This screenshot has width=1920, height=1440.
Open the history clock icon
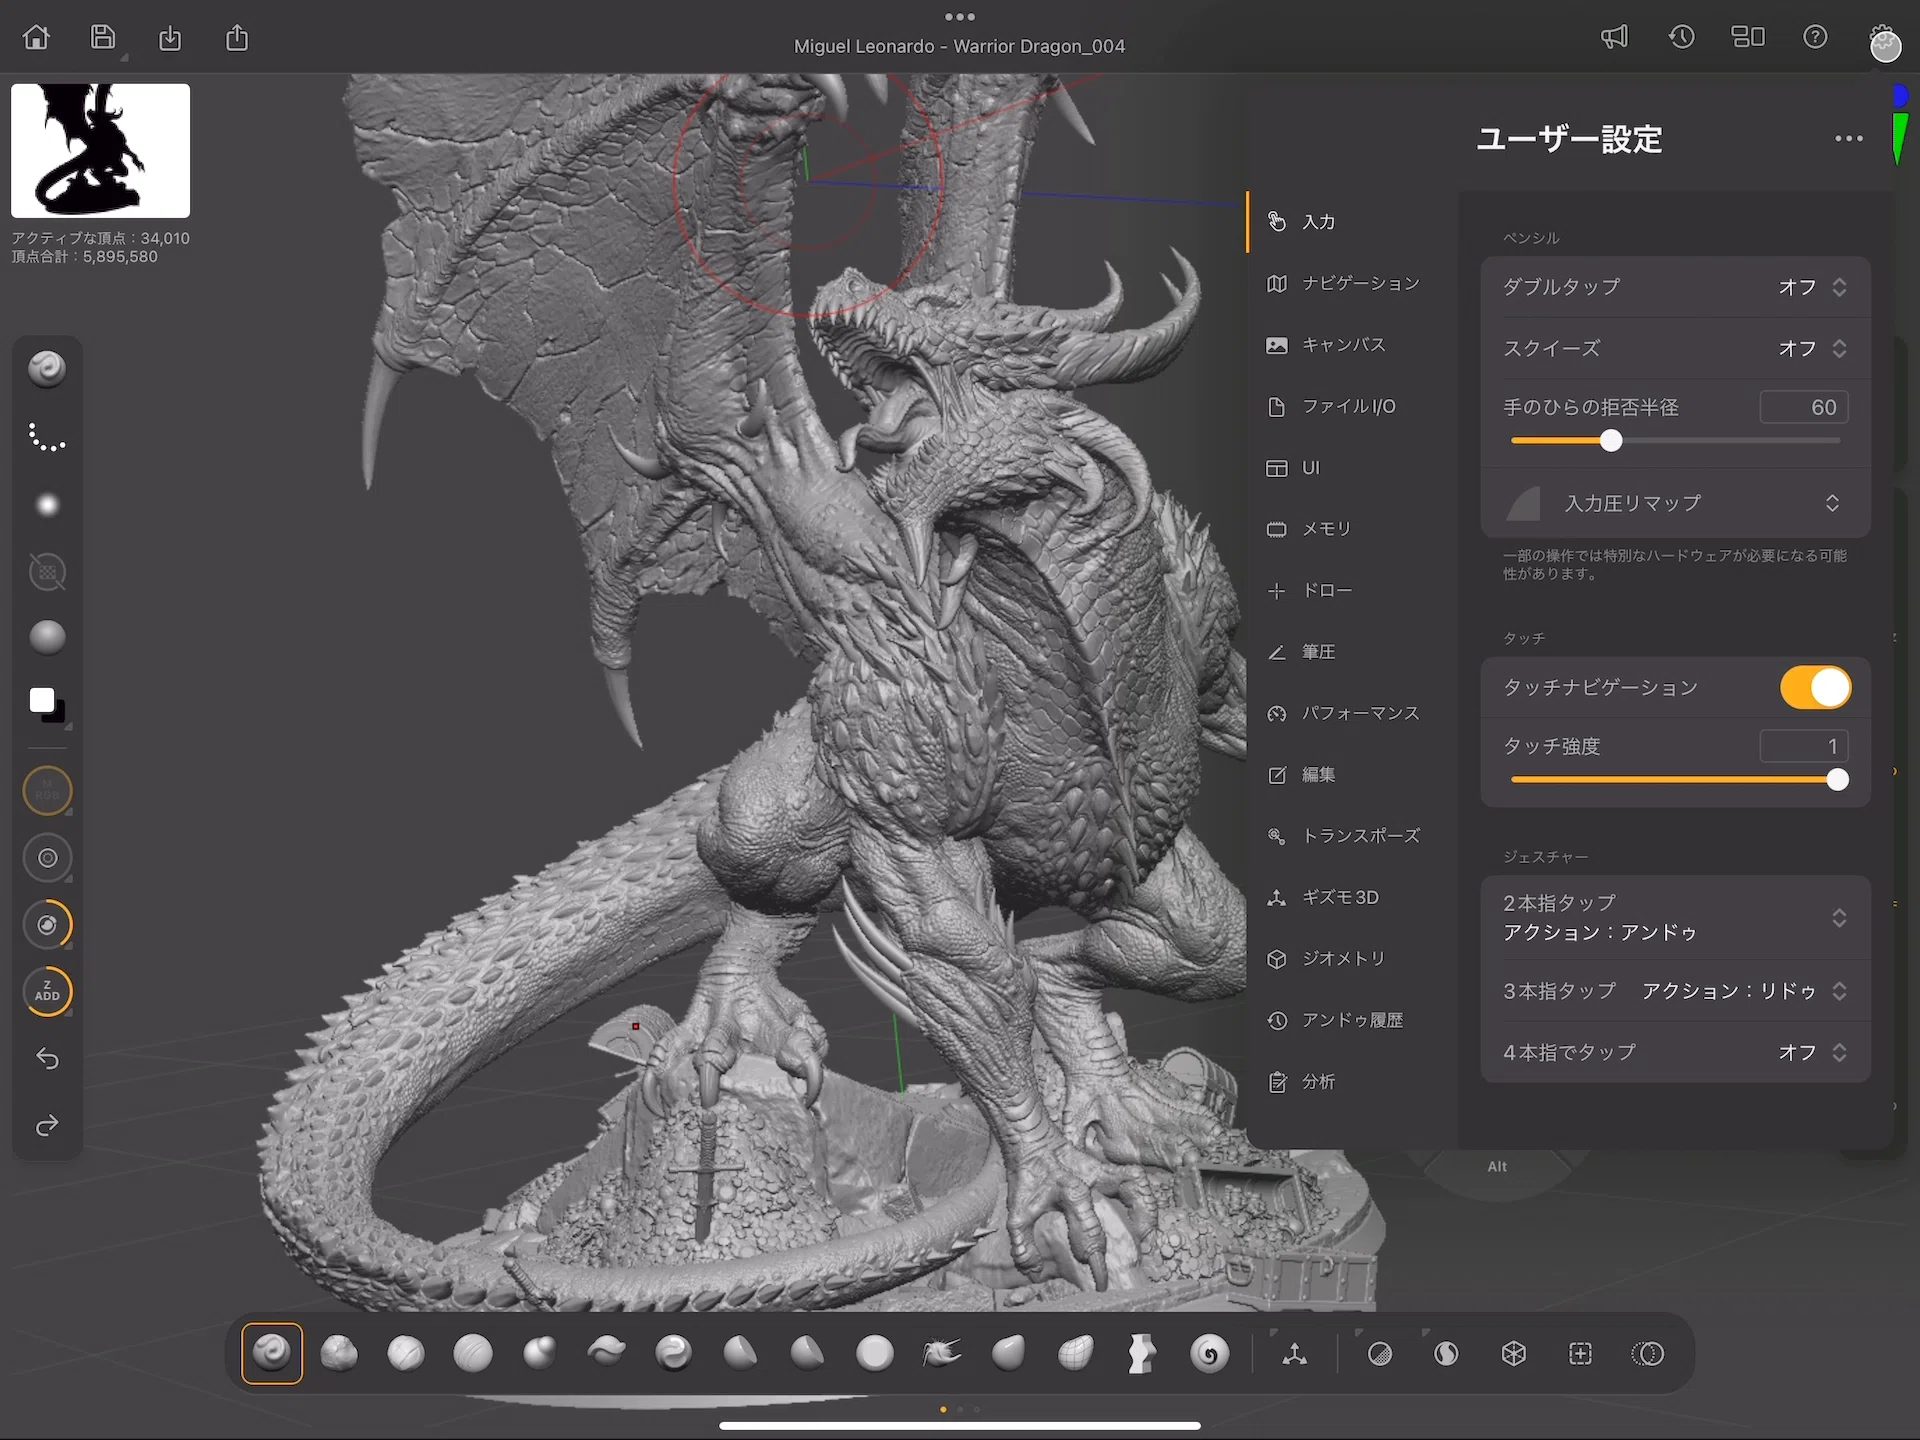(1681, 38)
